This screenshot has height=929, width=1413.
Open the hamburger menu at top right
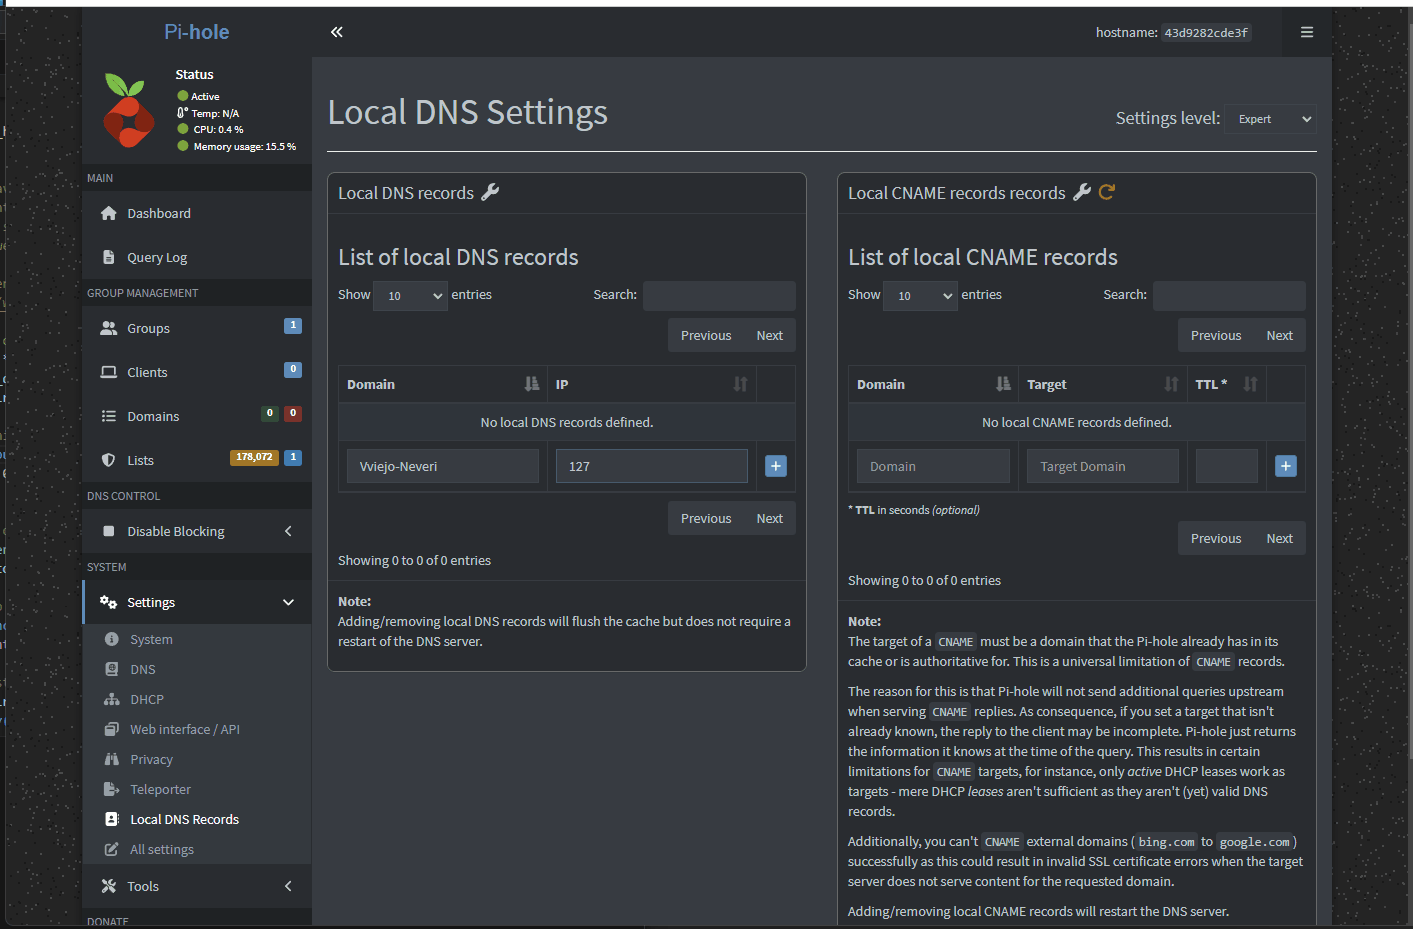[1306, 32]
